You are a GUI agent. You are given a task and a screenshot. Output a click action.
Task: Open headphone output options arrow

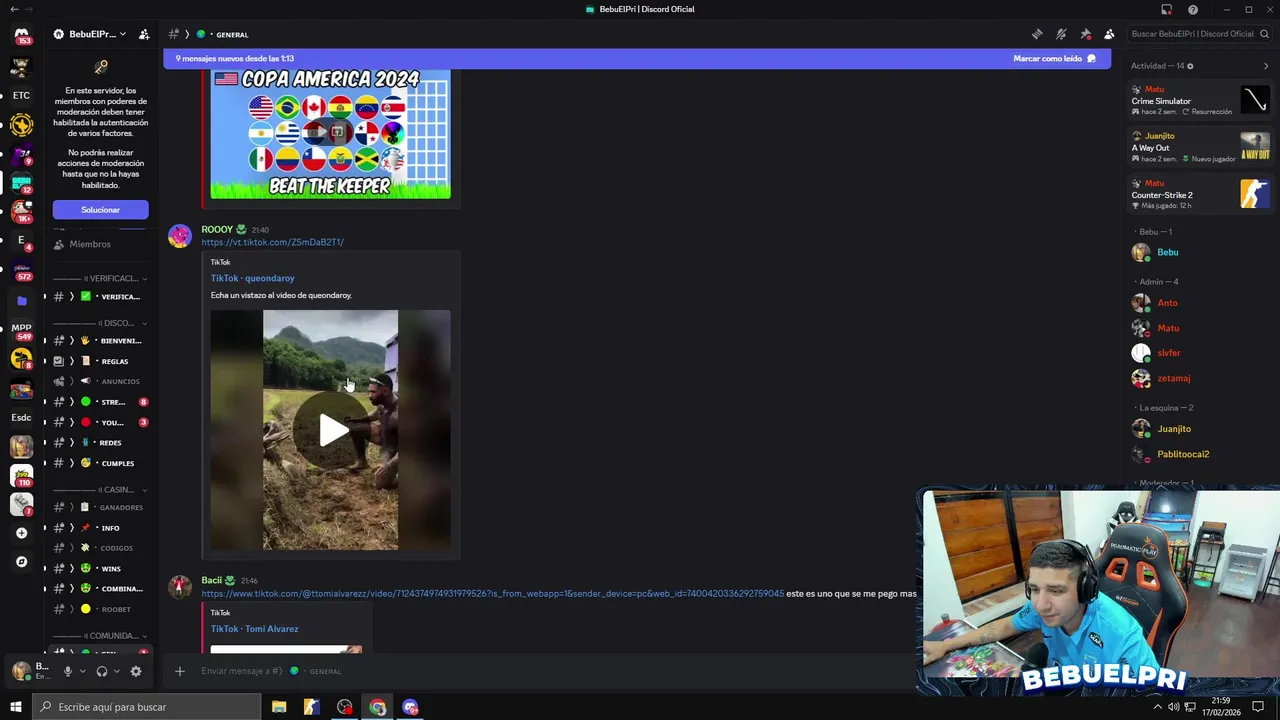(x=116, y=671)
